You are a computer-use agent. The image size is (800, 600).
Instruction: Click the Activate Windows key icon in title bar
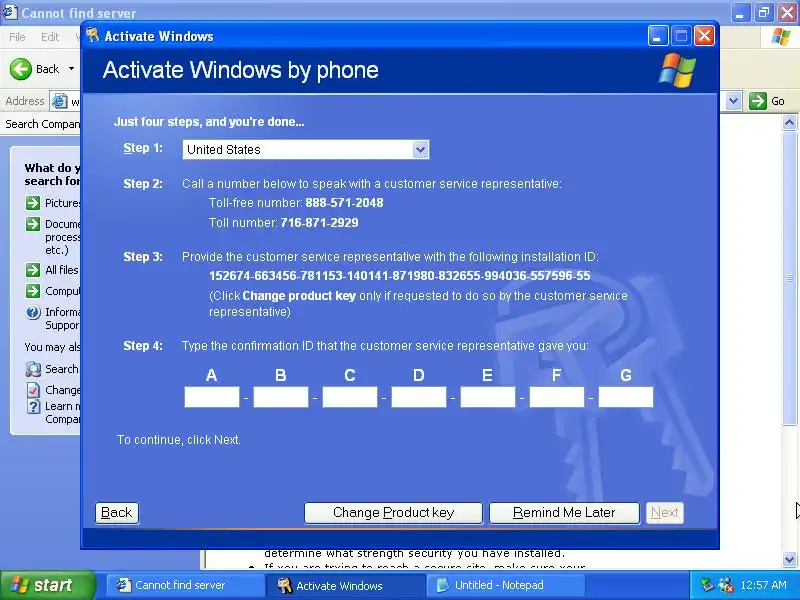click(x=93, y=36)
